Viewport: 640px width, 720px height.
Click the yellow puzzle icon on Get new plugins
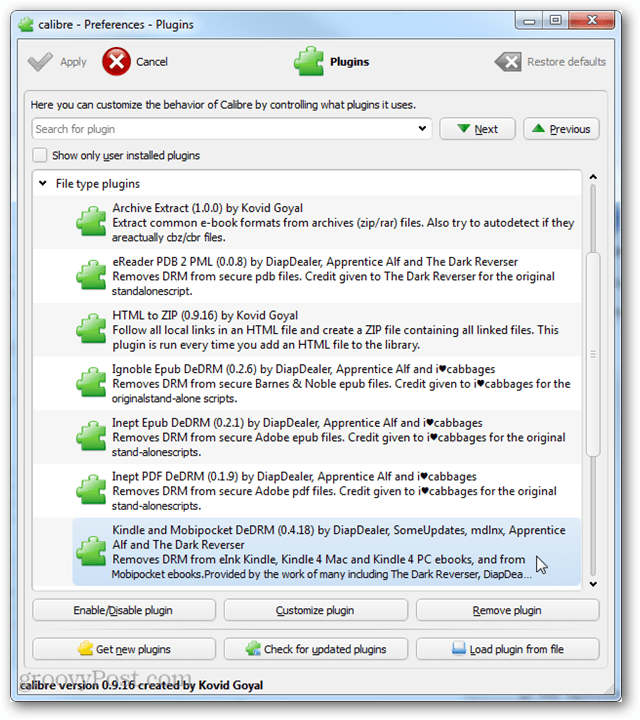point(85,648)
